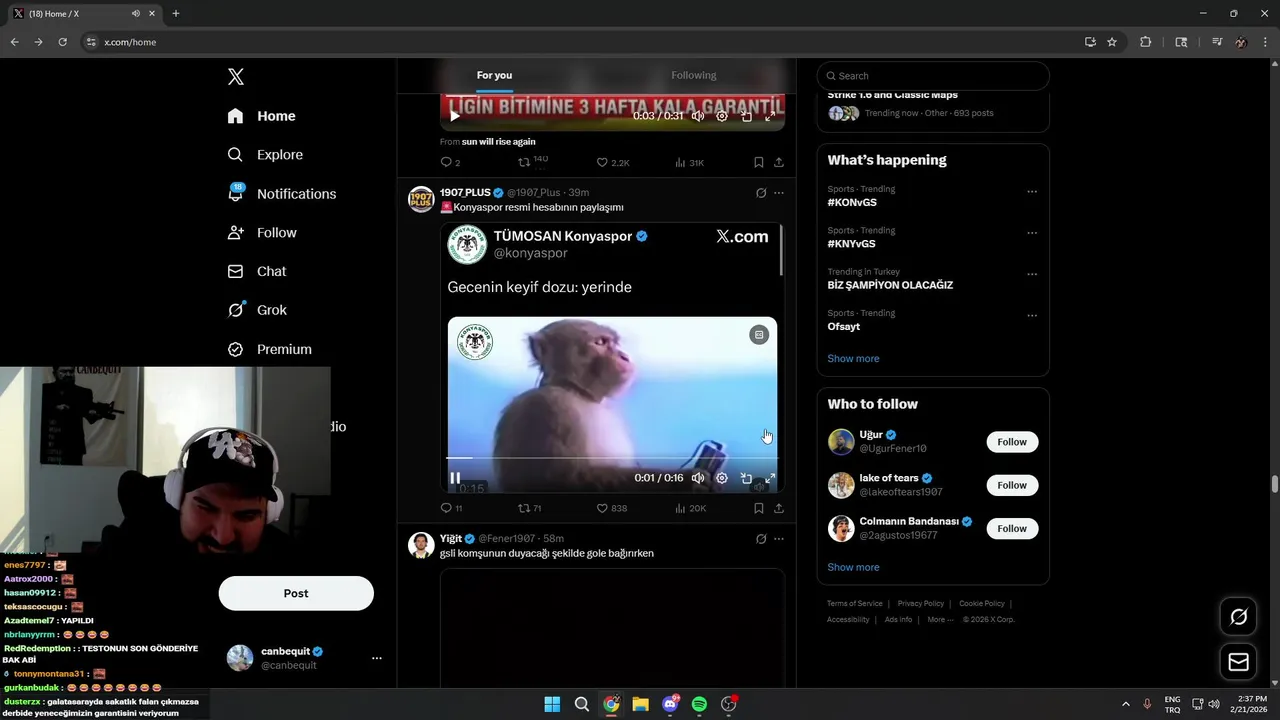Share the top post with 31K views
Viewport: 1280px width, 720px height.
779,162
